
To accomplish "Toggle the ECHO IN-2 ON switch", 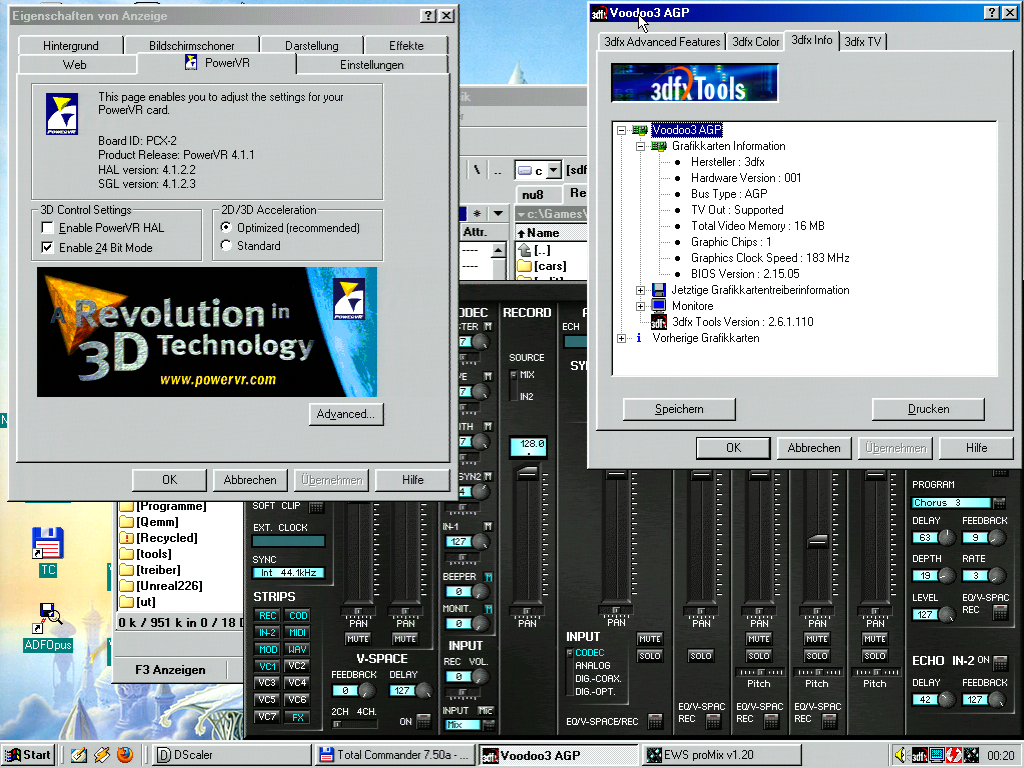I will pyautogui.click(x=1000, y=662).
